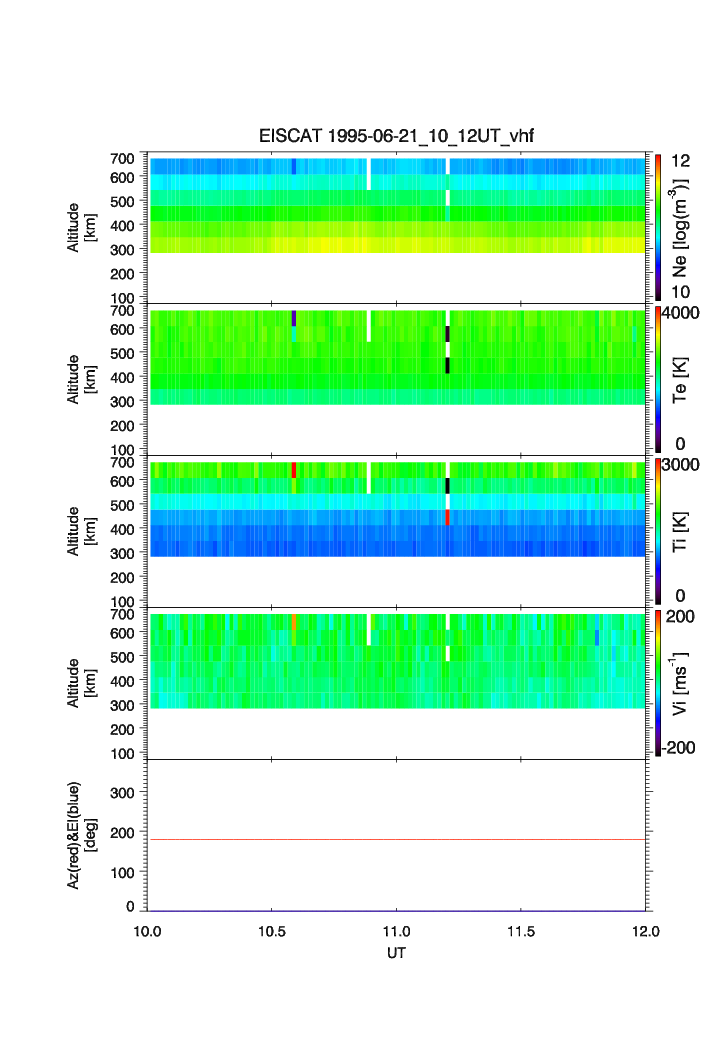The width and height of the screenshot is (708, 1063).
Task: Select the UT x-axis label
Action: (397, 953)
